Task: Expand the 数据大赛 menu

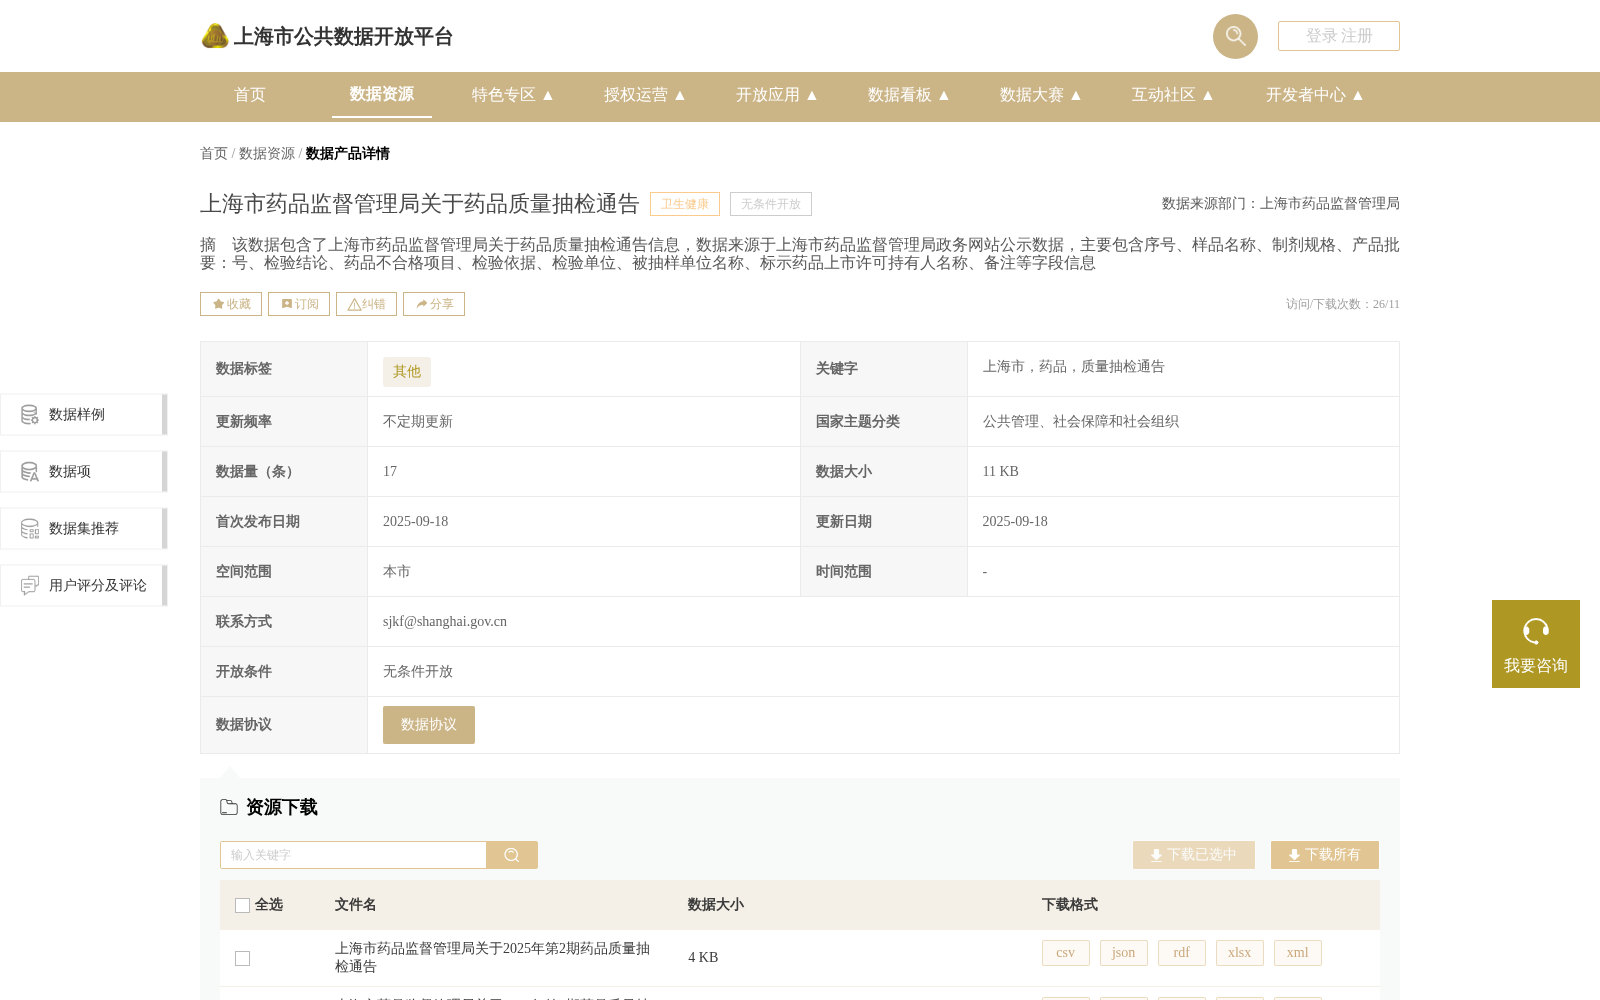Action: (1041, 95)
